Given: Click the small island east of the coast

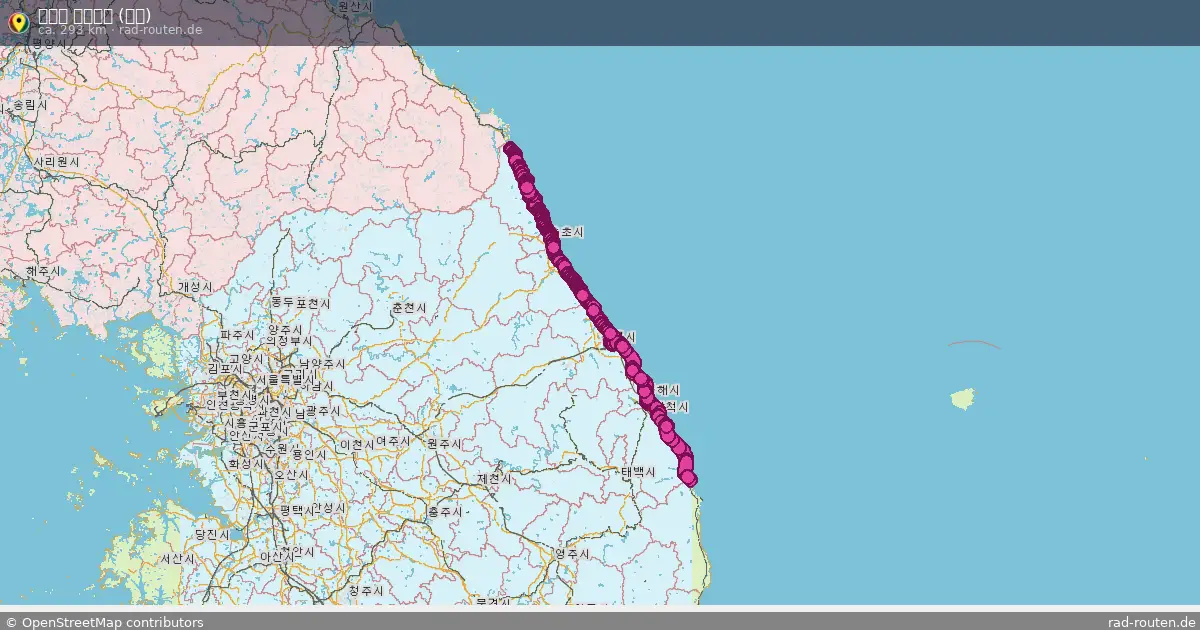Looking at the screenshot, I should pos(964,399).
